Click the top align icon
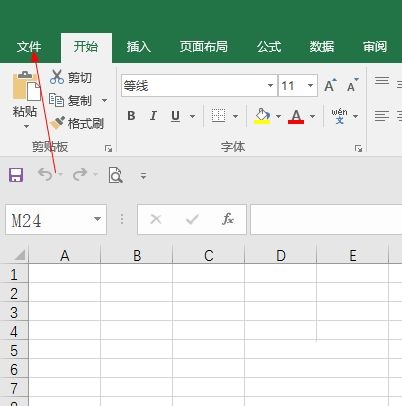The height and width of the screenshot is (406, 402). coord(382,81)
